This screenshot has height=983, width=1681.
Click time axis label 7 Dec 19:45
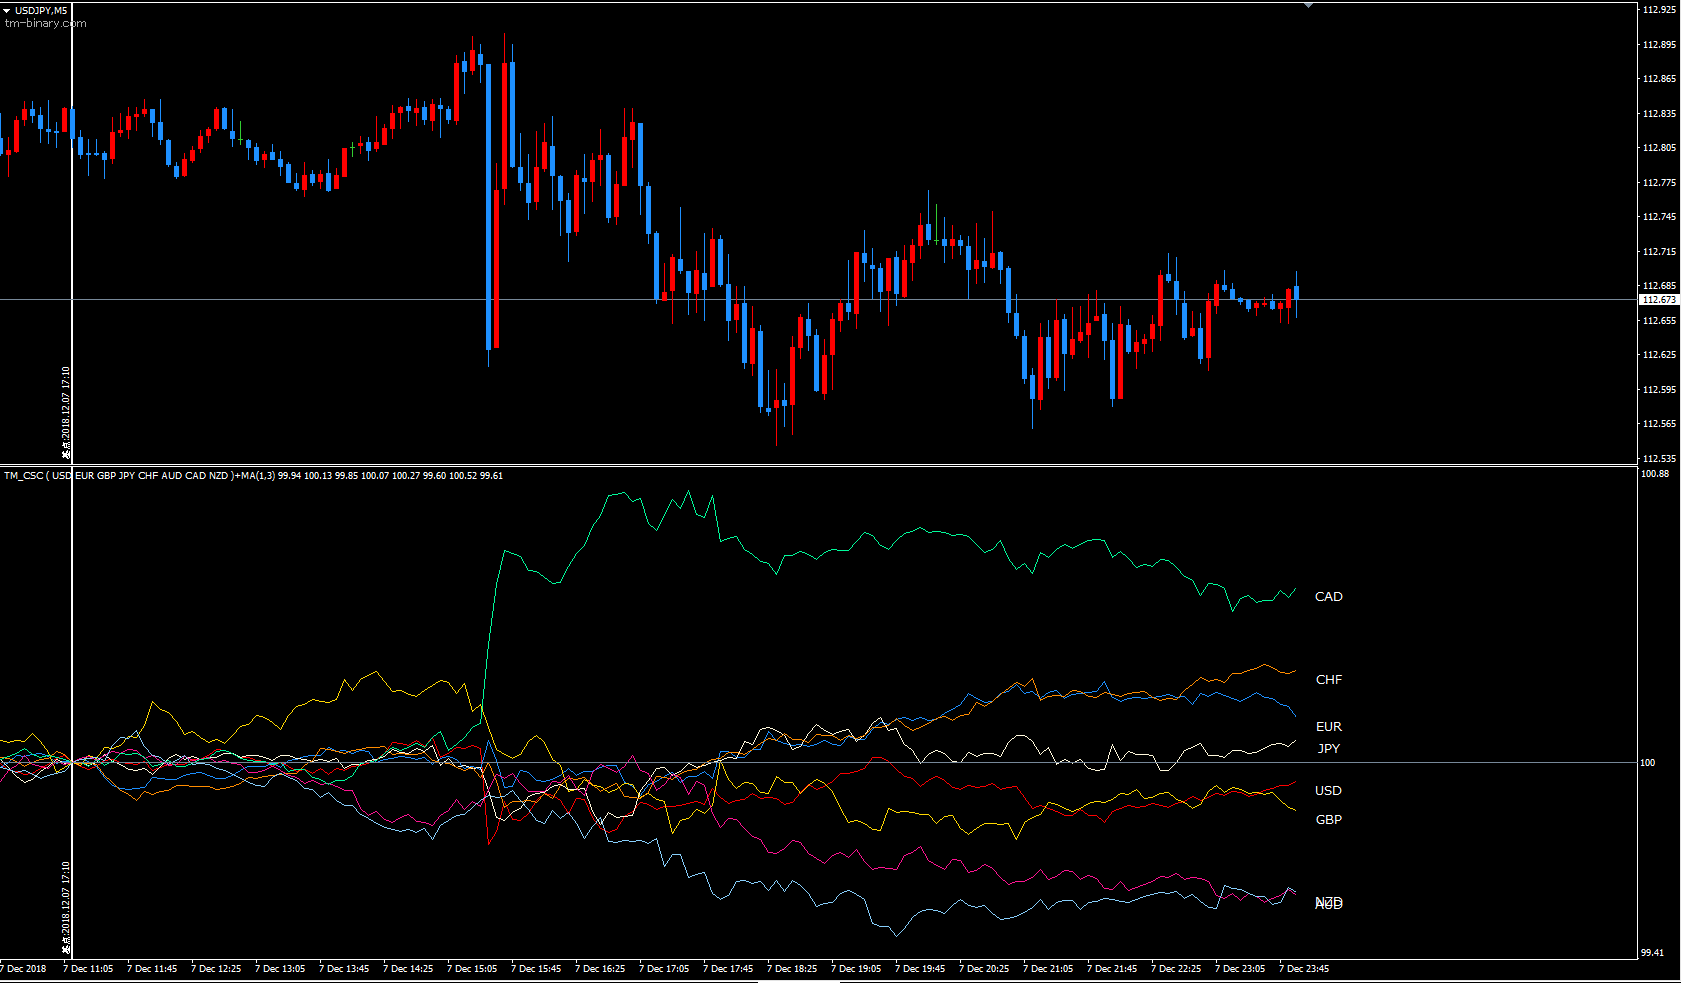(x=920, y=969)
